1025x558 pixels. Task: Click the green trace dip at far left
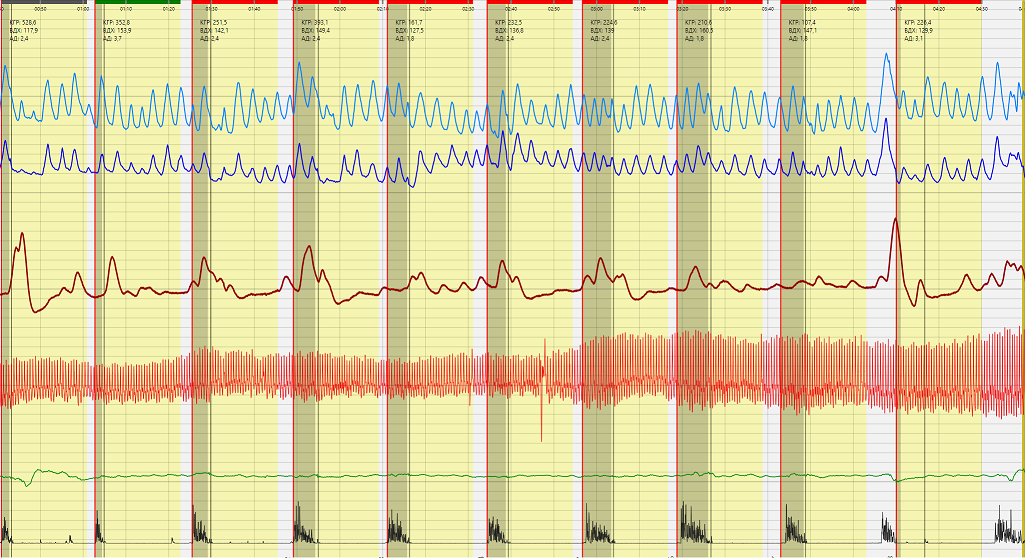tap(28, 484)
